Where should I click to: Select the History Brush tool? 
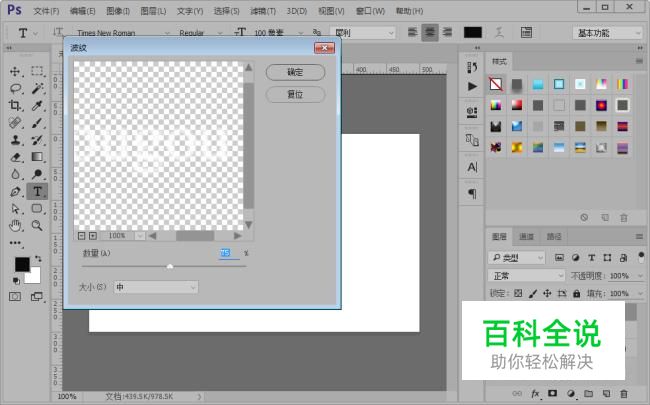pyautogui.click(x=37, y=140)
